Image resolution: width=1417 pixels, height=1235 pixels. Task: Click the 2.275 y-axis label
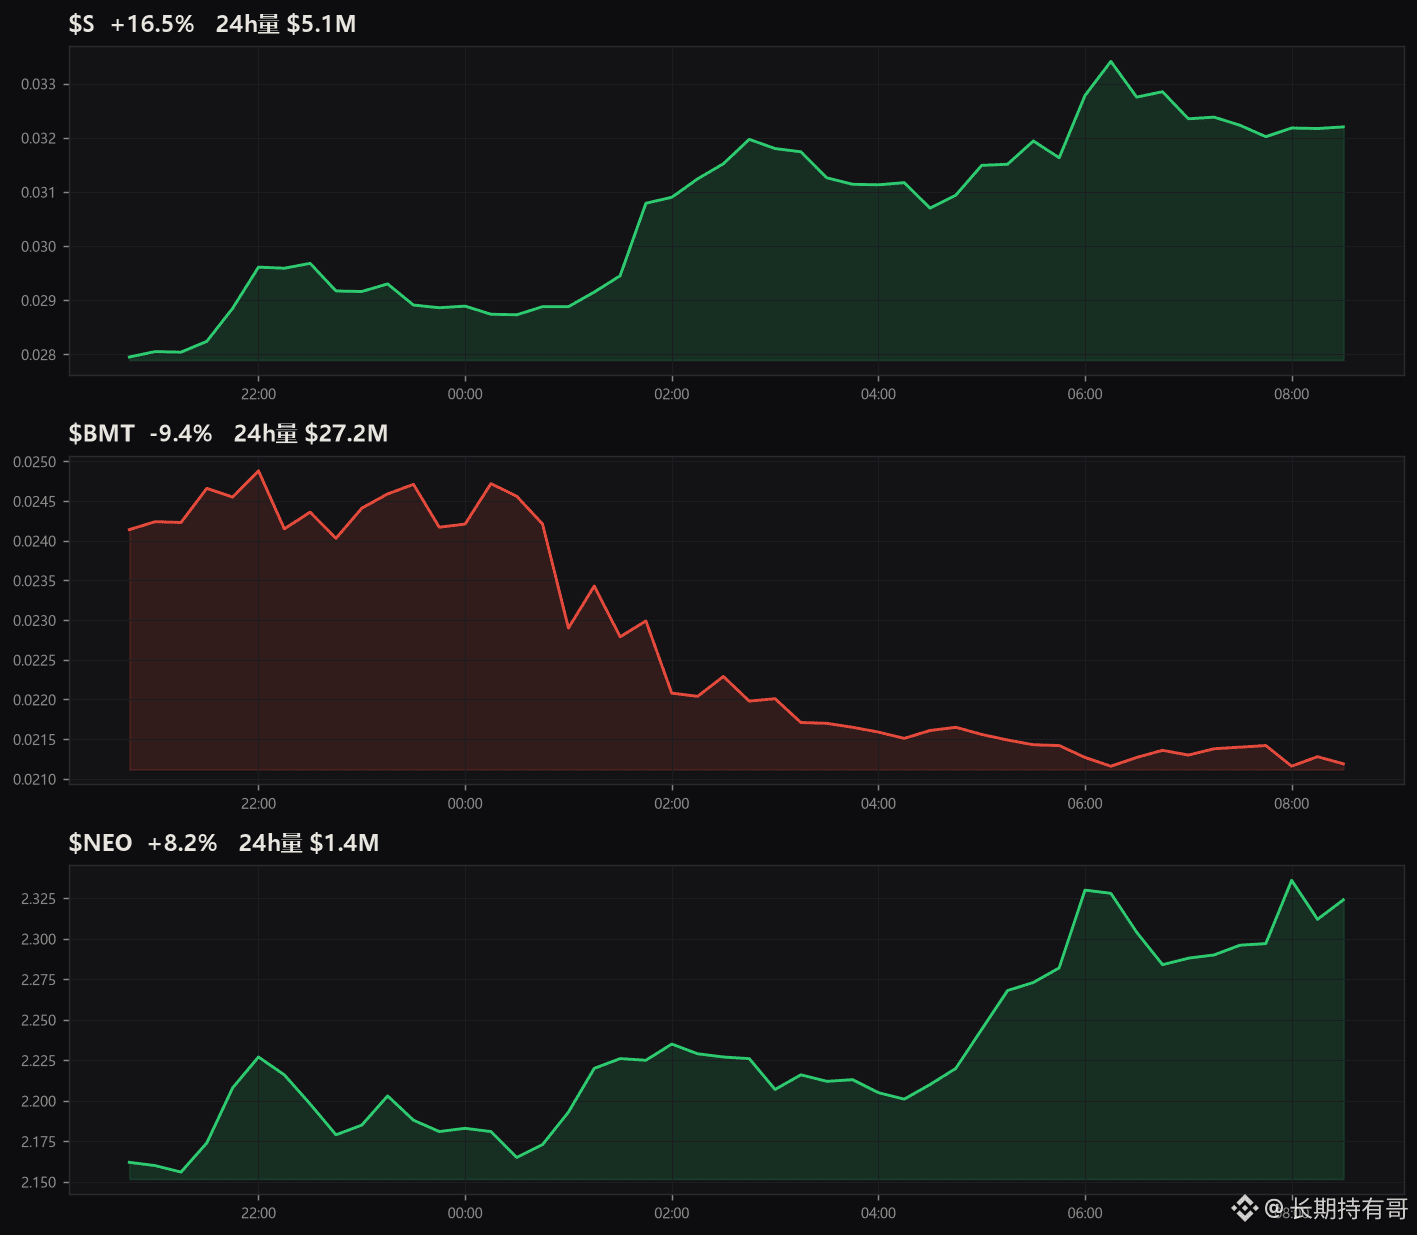tap(38, 980)
